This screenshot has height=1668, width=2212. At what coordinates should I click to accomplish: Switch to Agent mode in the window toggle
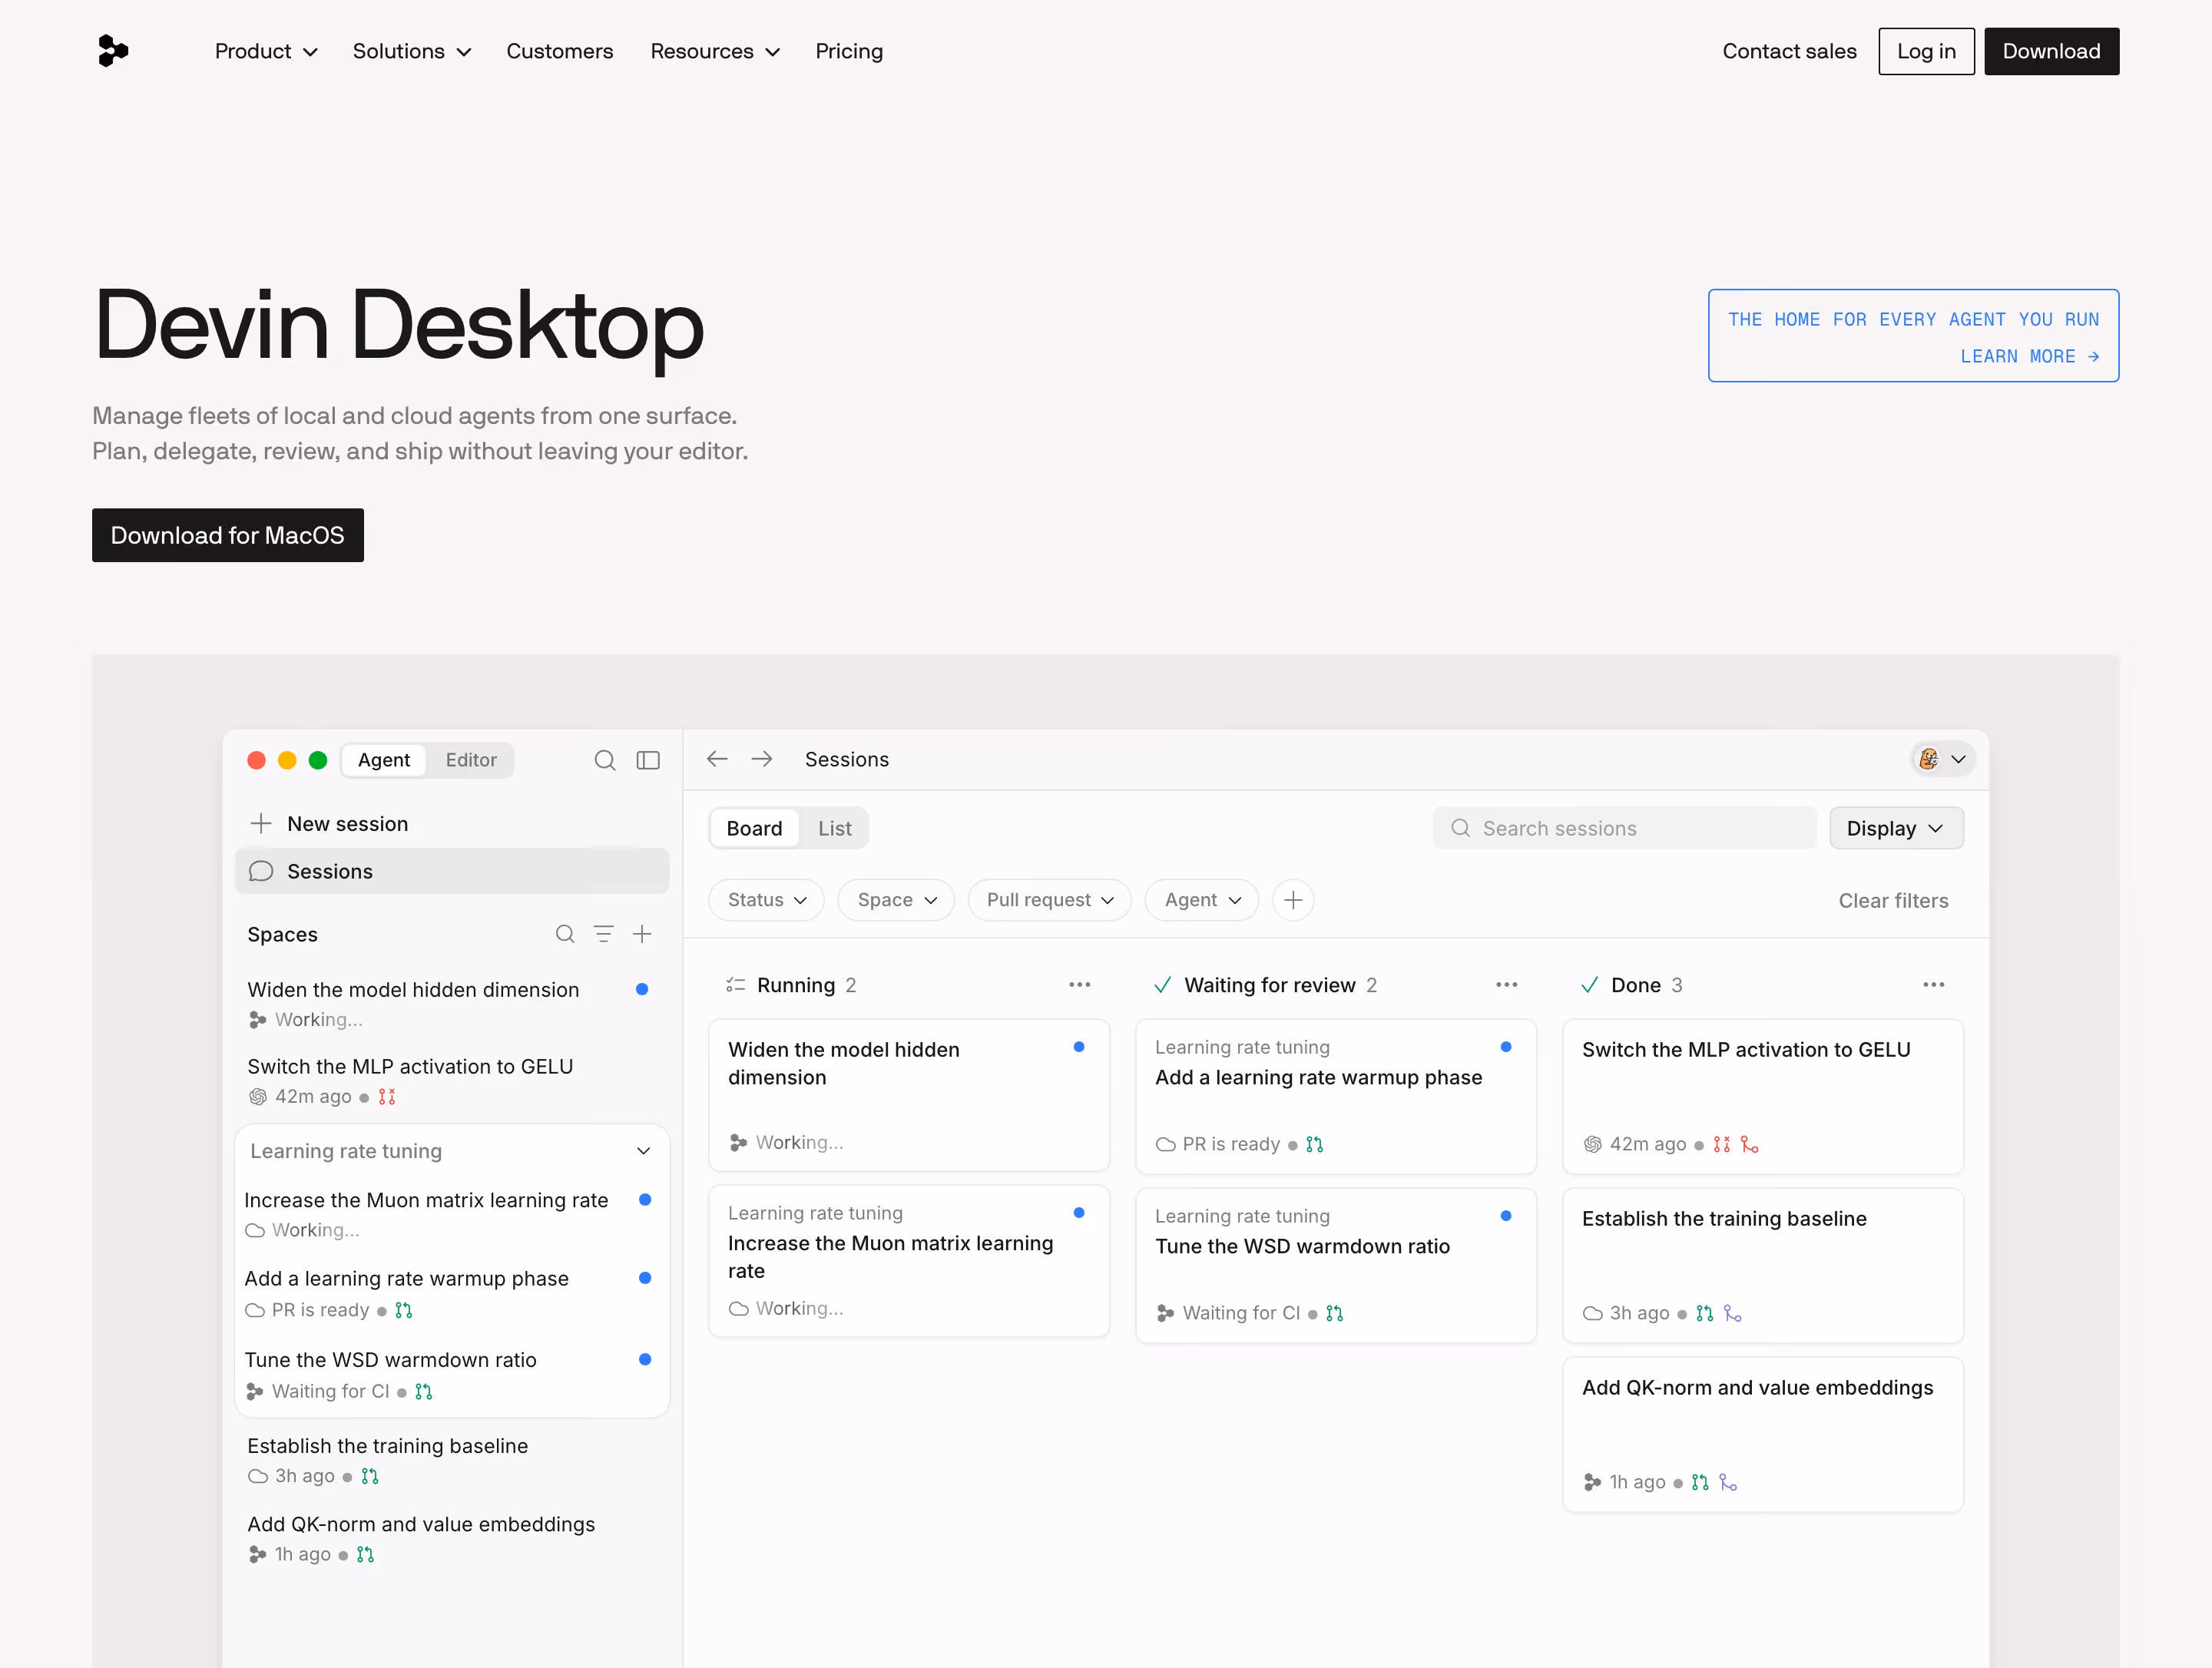pyautogui.click(x=384, y=760)
